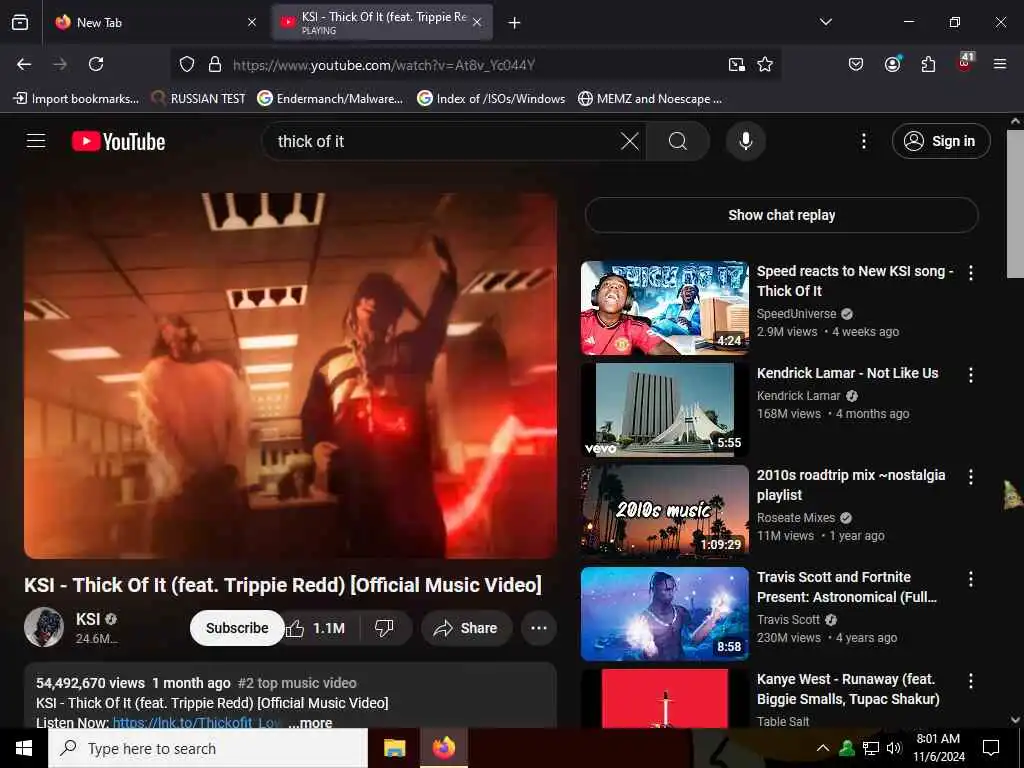Open 2010s roadtrip mix title
Screen dimensions: 1024x768
pyautogui.click(x=850, y=485)
